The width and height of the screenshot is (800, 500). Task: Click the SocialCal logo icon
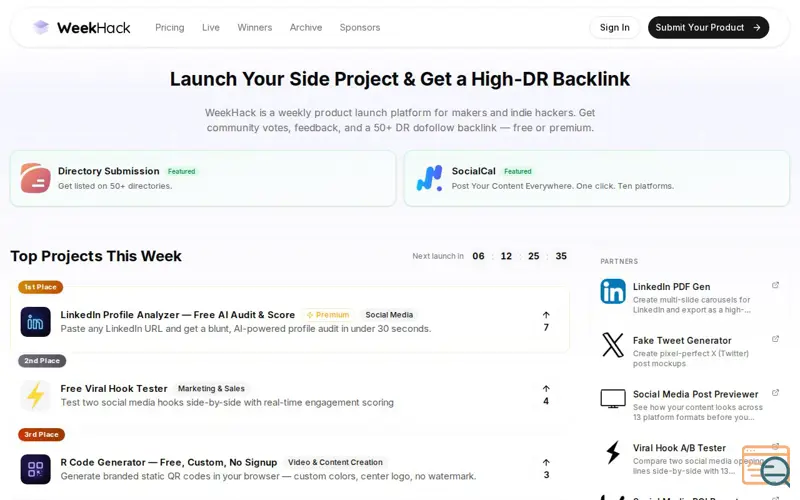pyautogui.click(x=429, y=178)
